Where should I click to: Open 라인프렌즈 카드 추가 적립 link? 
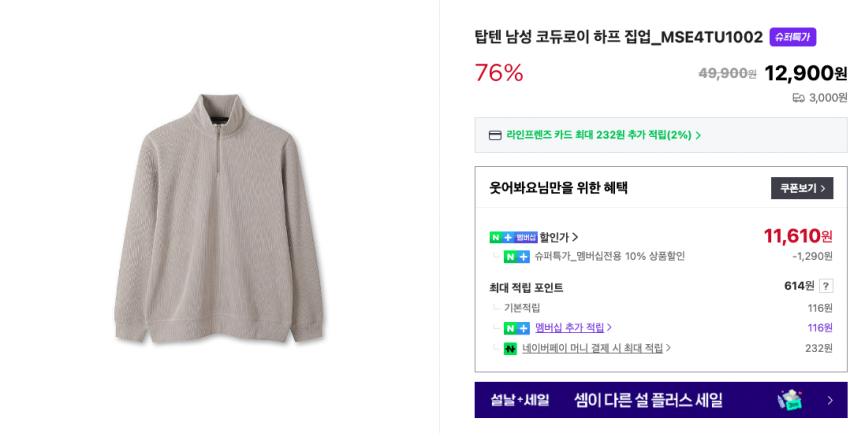[x=598, y=135]
